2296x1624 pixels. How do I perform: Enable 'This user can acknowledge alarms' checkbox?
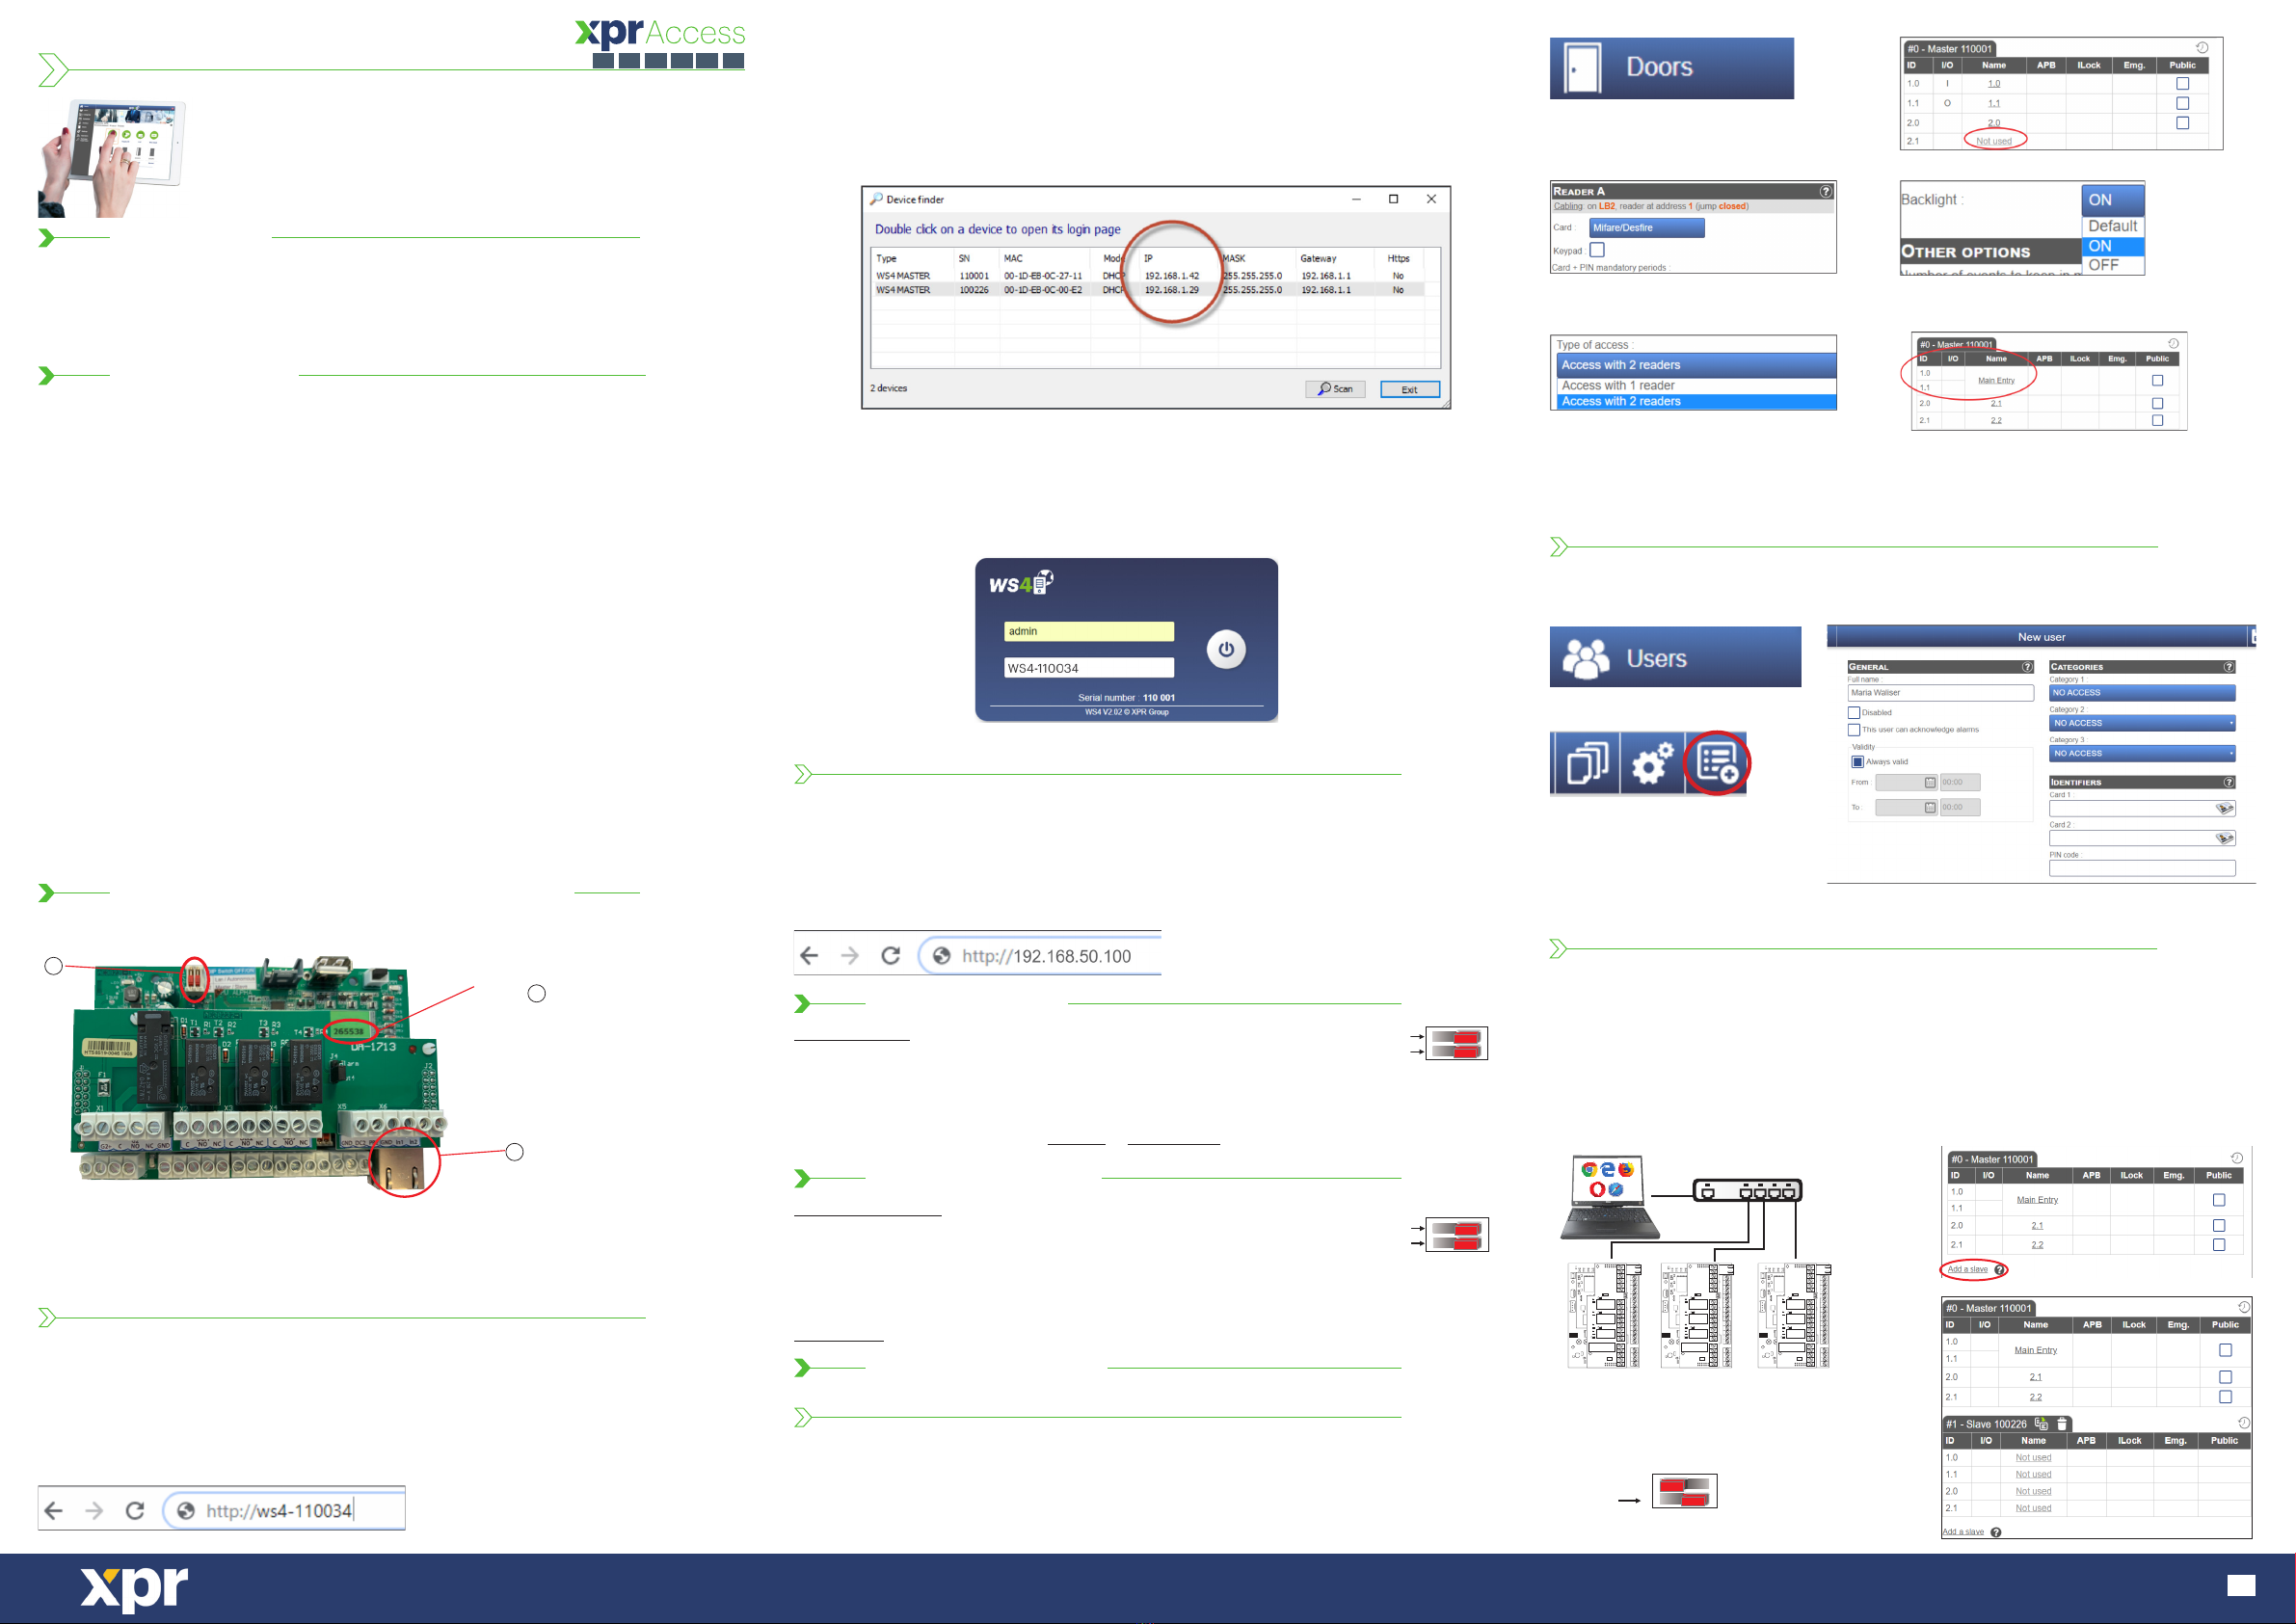pos(1854,730)
